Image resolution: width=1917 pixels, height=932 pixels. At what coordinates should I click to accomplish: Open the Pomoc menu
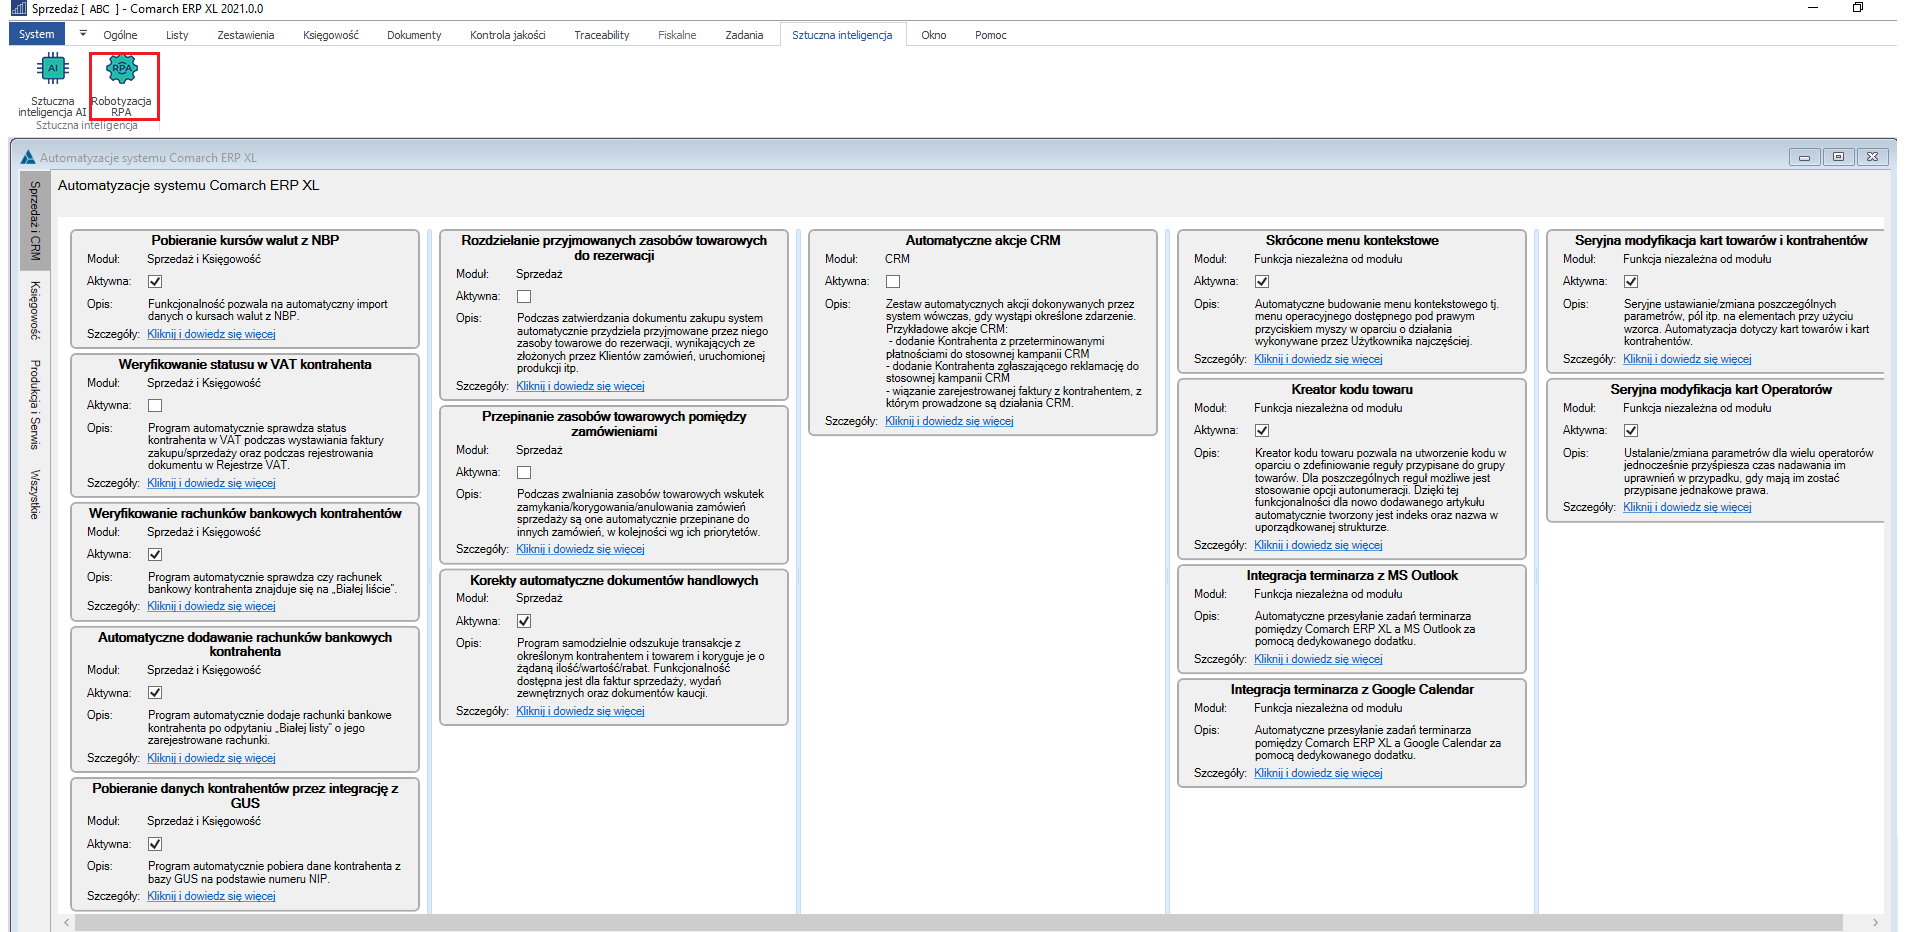click(991, 35)
